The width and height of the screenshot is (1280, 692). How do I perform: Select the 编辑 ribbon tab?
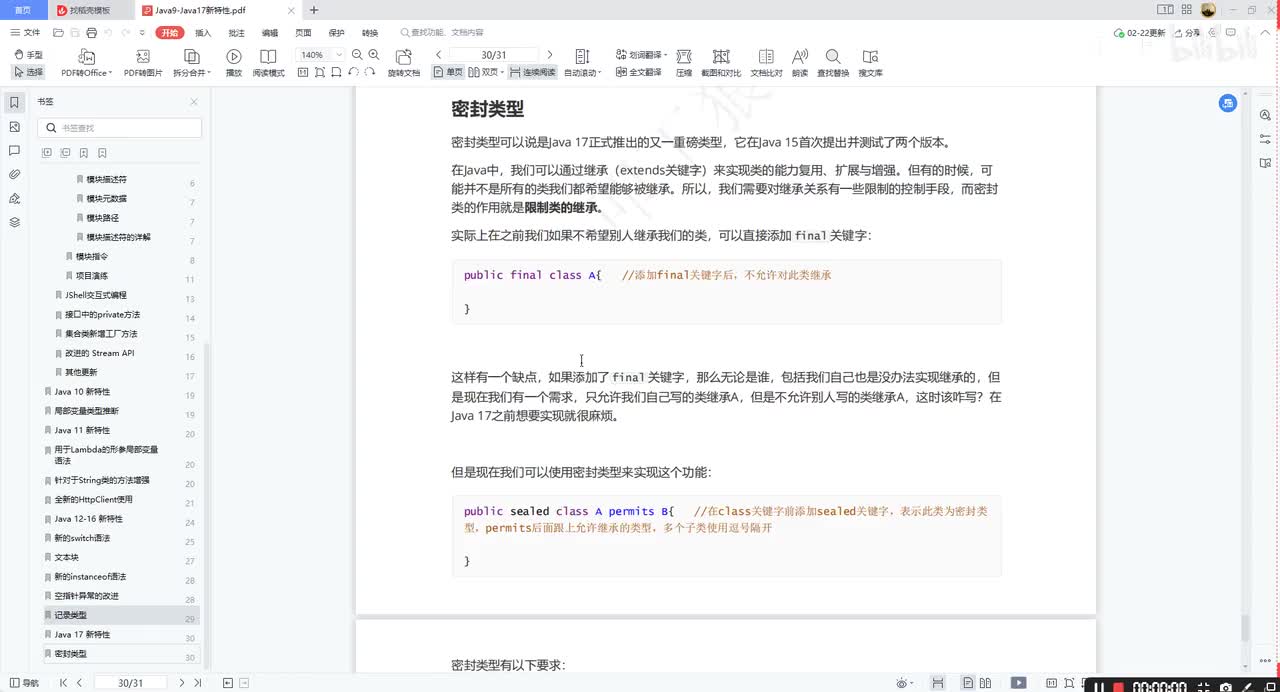point(270,32)
